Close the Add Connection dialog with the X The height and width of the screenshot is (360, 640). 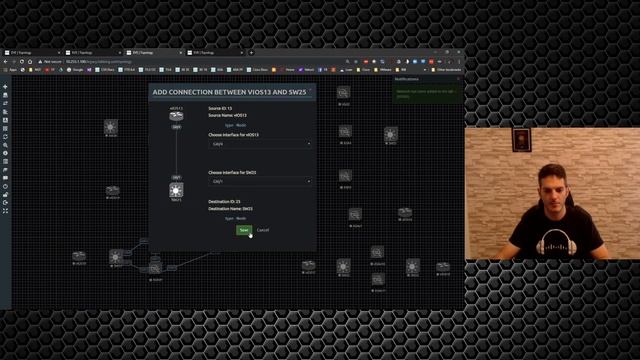[310, 89]
